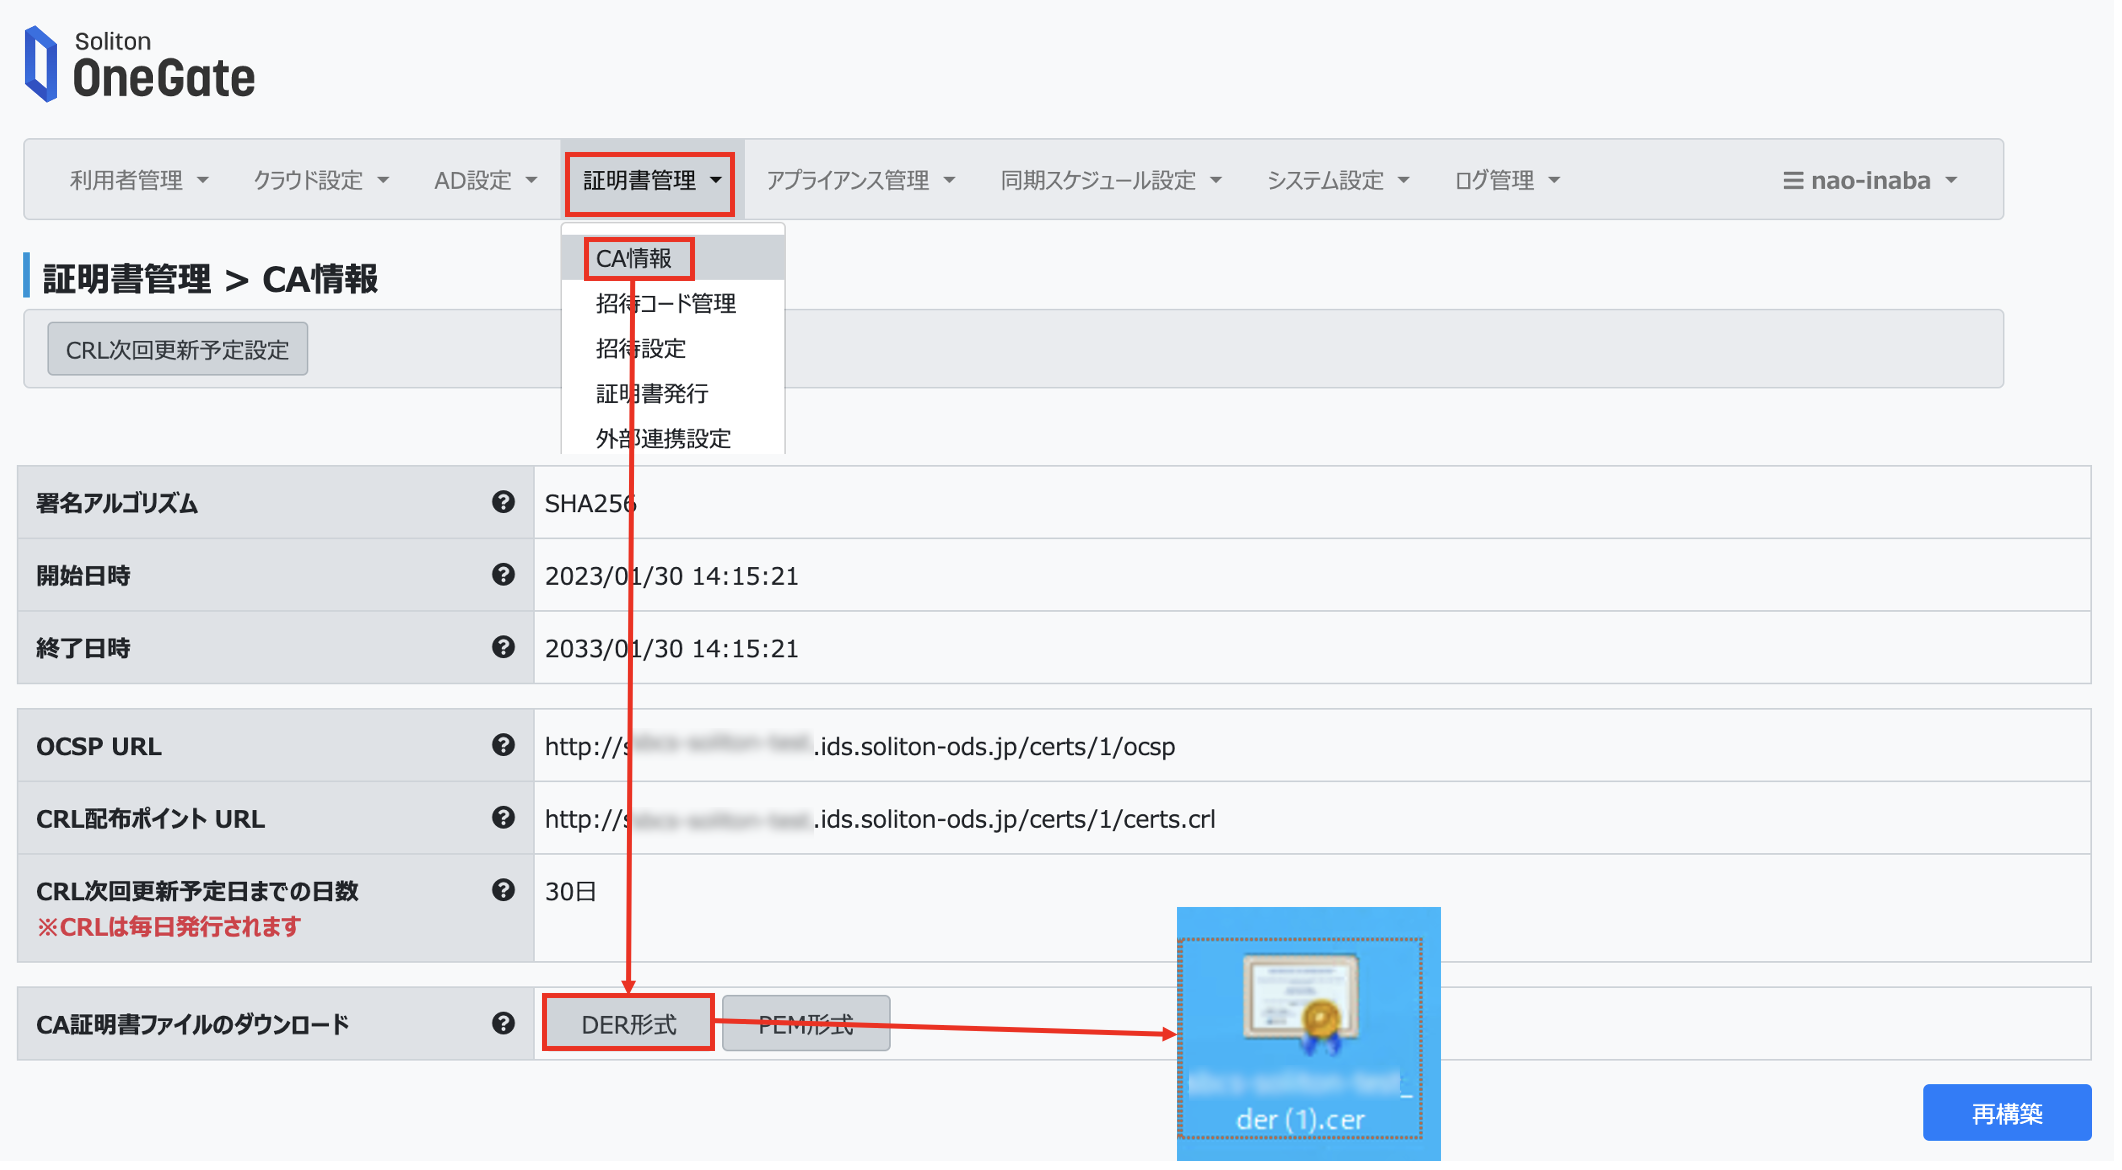Click the 30日 value
2122x1170 pixels.
coord(570,892)
